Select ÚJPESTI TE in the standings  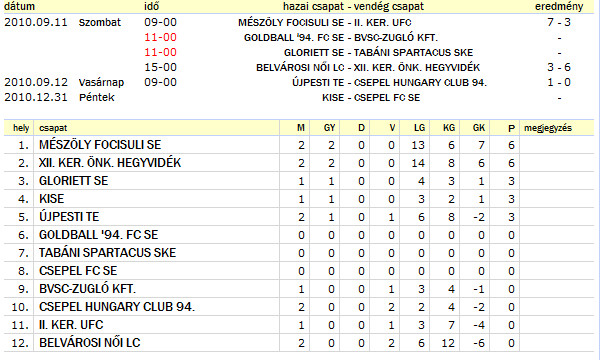tap(69, 217)
